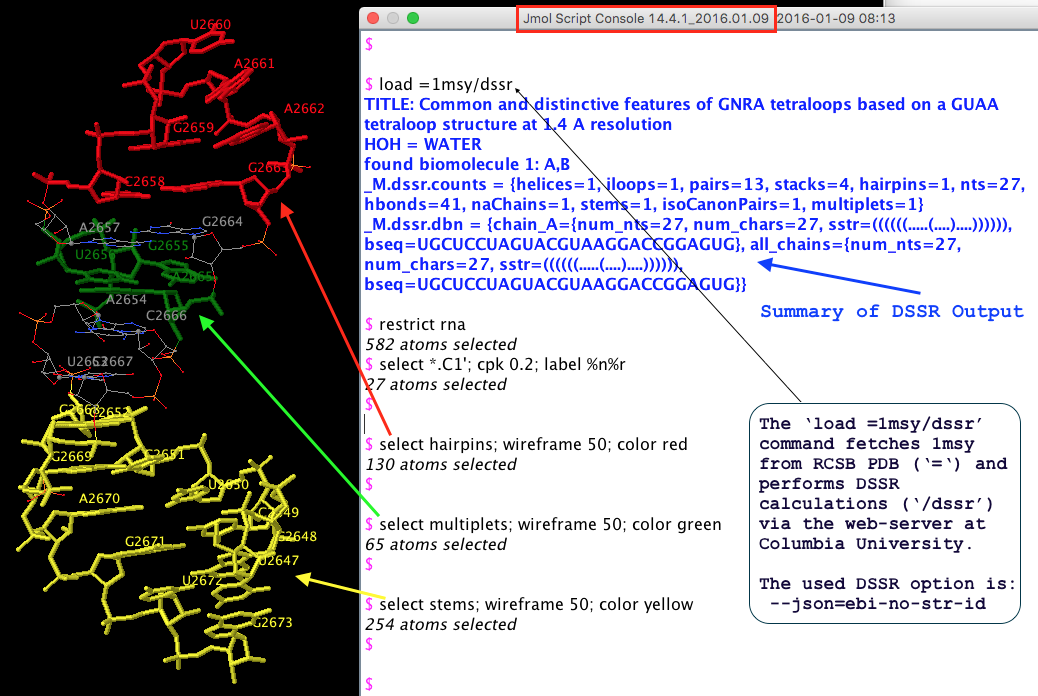Click the C2666 residue label
The height and width of the screenshot is (696, 1038).
(x=166, y=315)
